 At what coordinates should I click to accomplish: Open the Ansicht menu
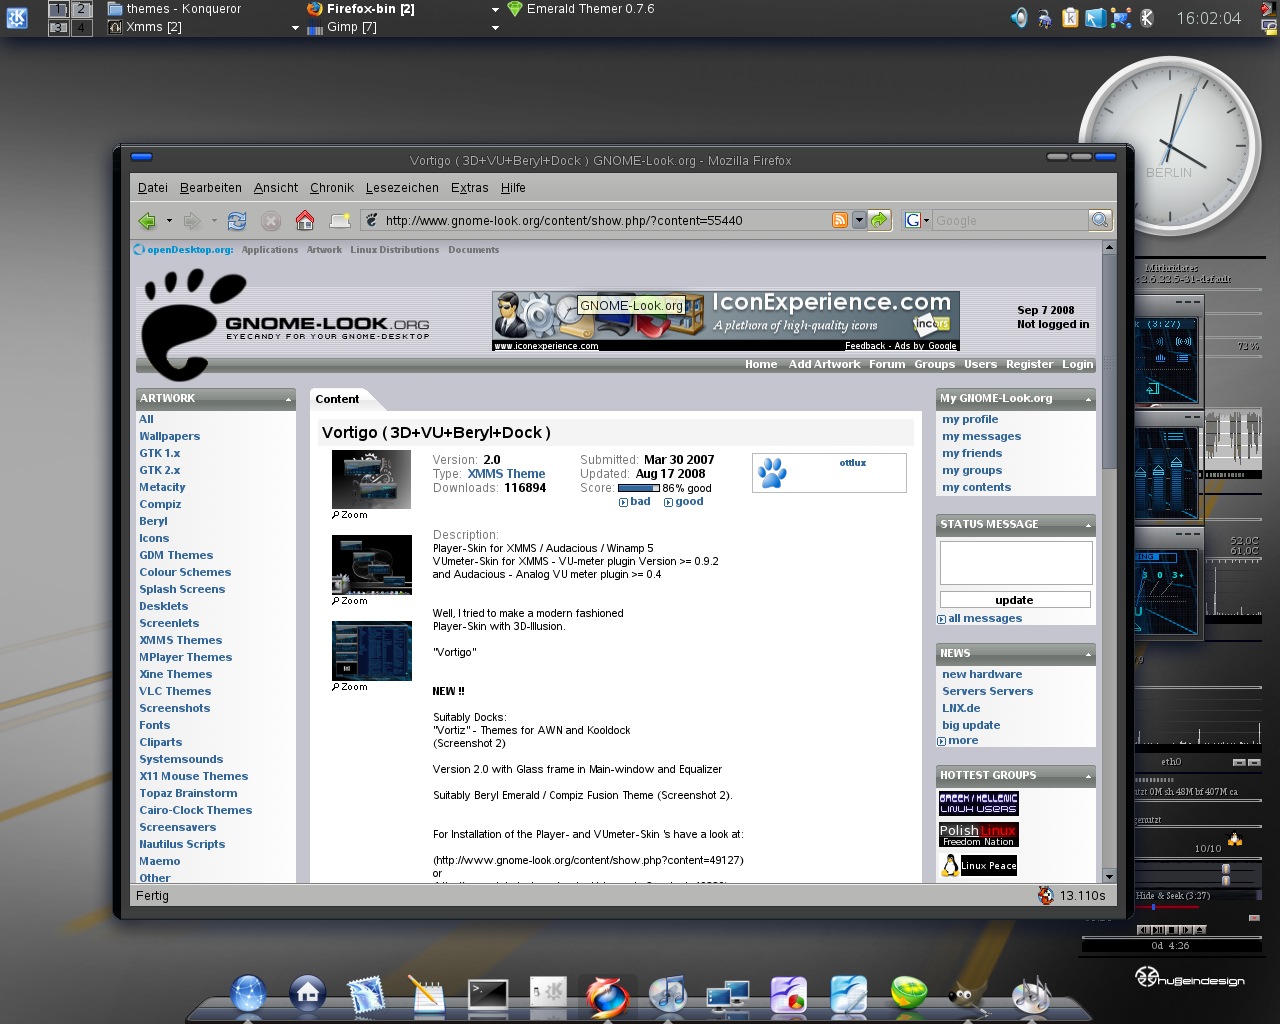[276, 188]
